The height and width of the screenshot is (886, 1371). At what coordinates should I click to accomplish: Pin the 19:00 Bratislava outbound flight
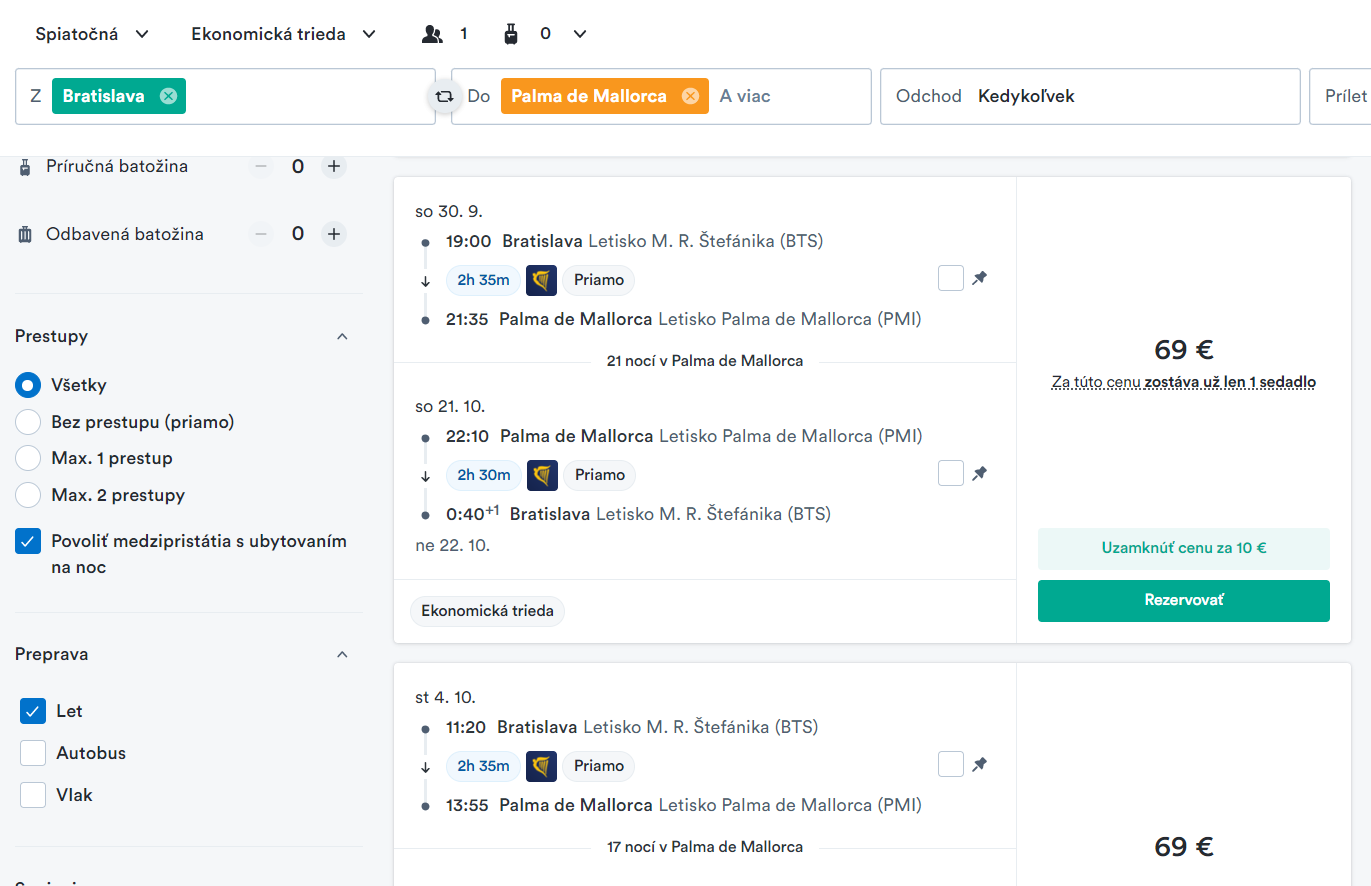coord(980,279)
